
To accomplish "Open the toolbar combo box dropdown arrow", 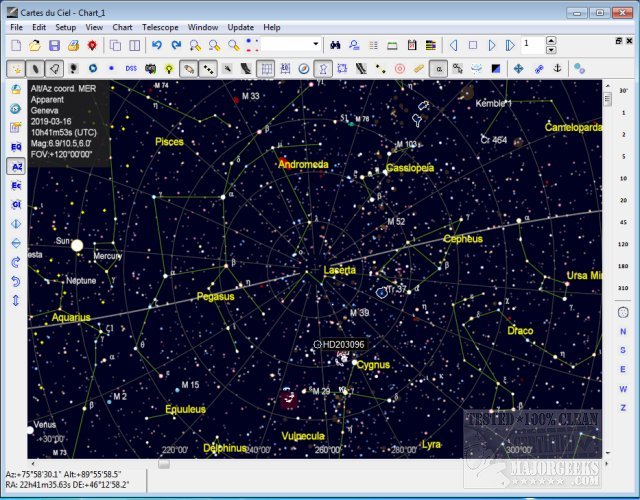I will (316, 44).
